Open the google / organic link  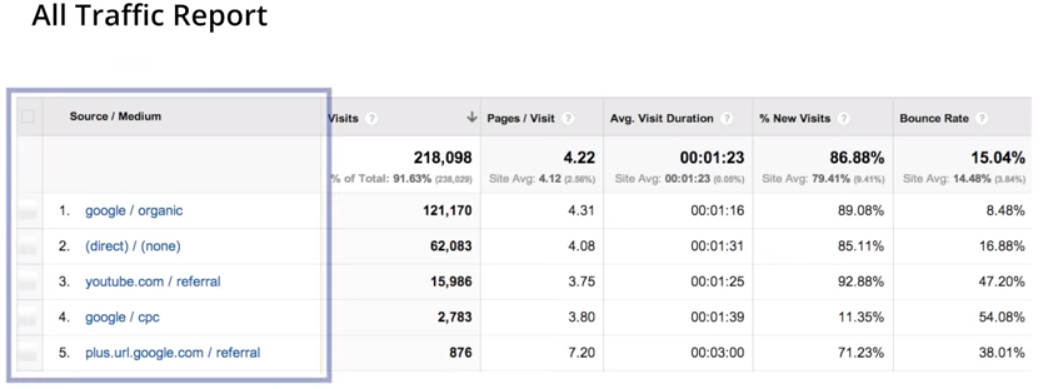pyautogui.click(x=133, y=211)
